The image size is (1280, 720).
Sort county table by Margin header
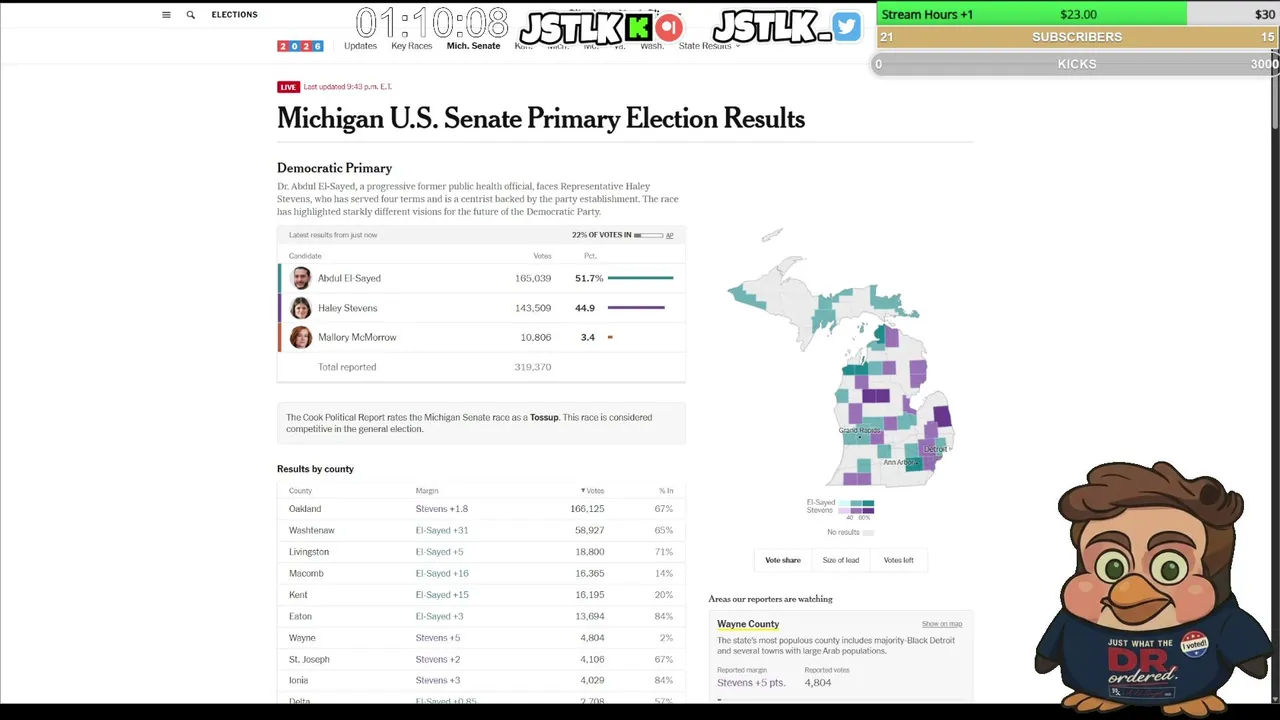[427, 491]
